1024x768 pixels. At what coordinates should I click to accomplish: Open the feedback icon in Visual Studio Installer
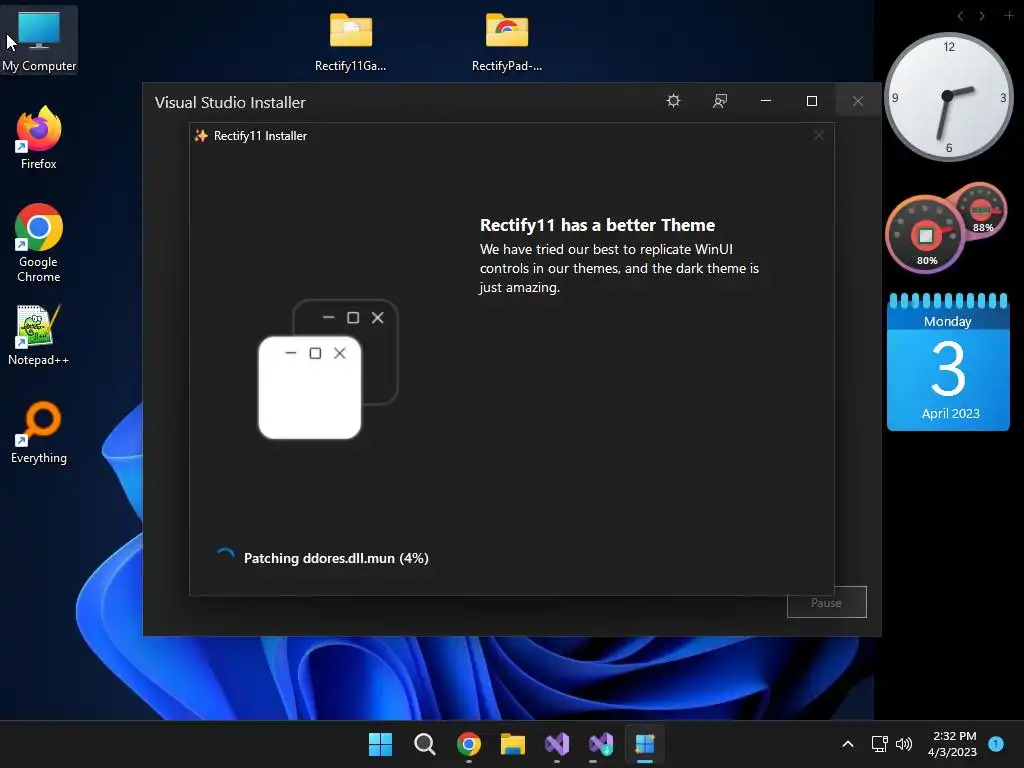pyautogui.click(x=720, y=101)
